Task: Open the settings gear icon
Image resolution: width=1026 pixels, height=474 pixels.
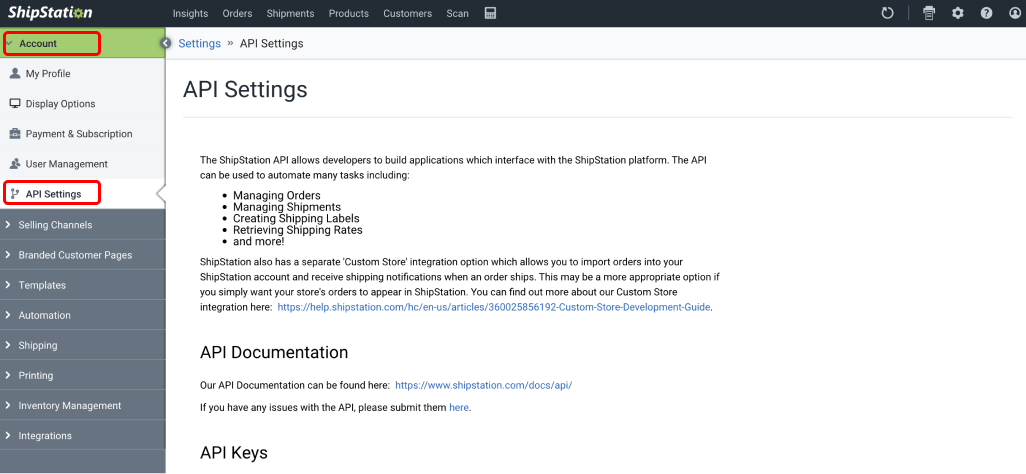Action: [958, 13]
